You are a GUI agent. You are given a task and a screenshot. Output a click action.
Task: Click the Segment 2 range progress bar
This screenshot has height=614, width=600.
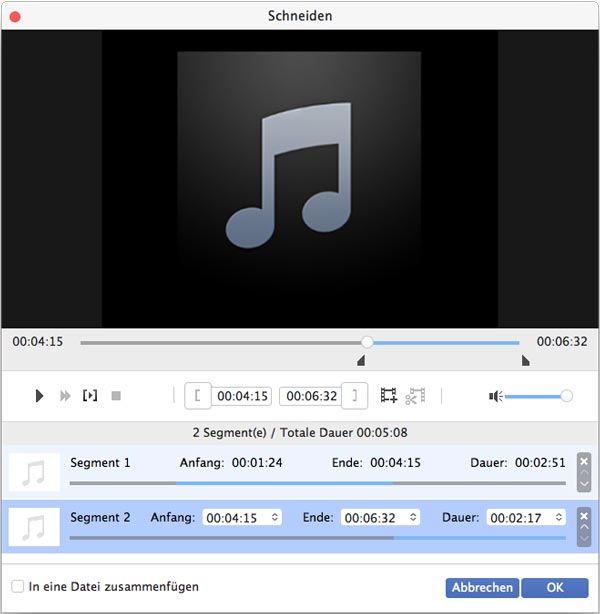coord(318,538)
